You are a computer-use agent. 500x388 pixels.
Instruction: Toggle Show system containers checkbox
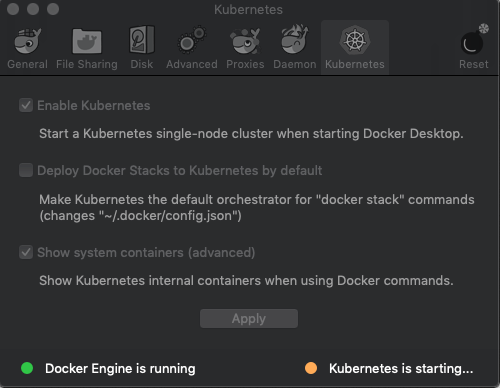26,252
